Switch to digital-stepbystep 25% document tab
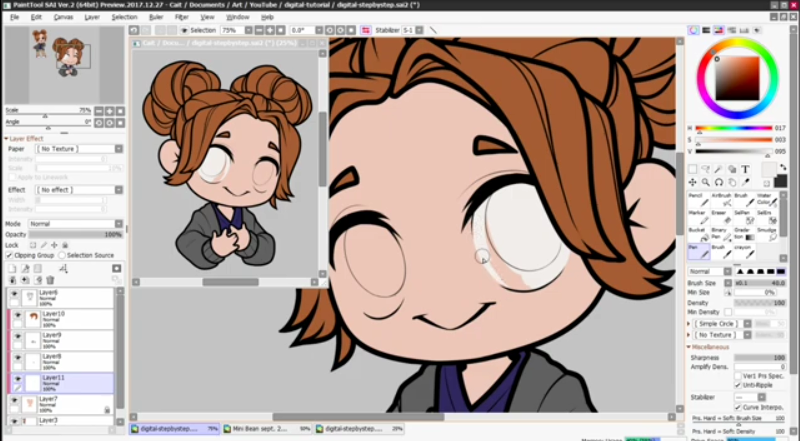The height and width of the screenshot is (441, 800). 359,429
